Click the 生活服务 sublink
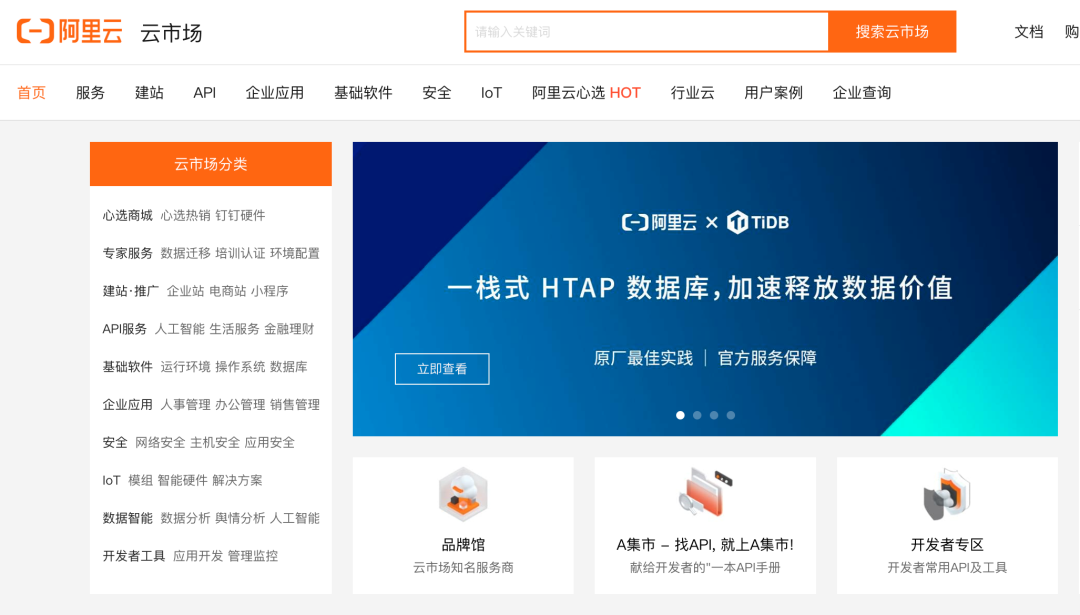The width and height of the screenshot is (1080, 615). click(x=234, y=329)
